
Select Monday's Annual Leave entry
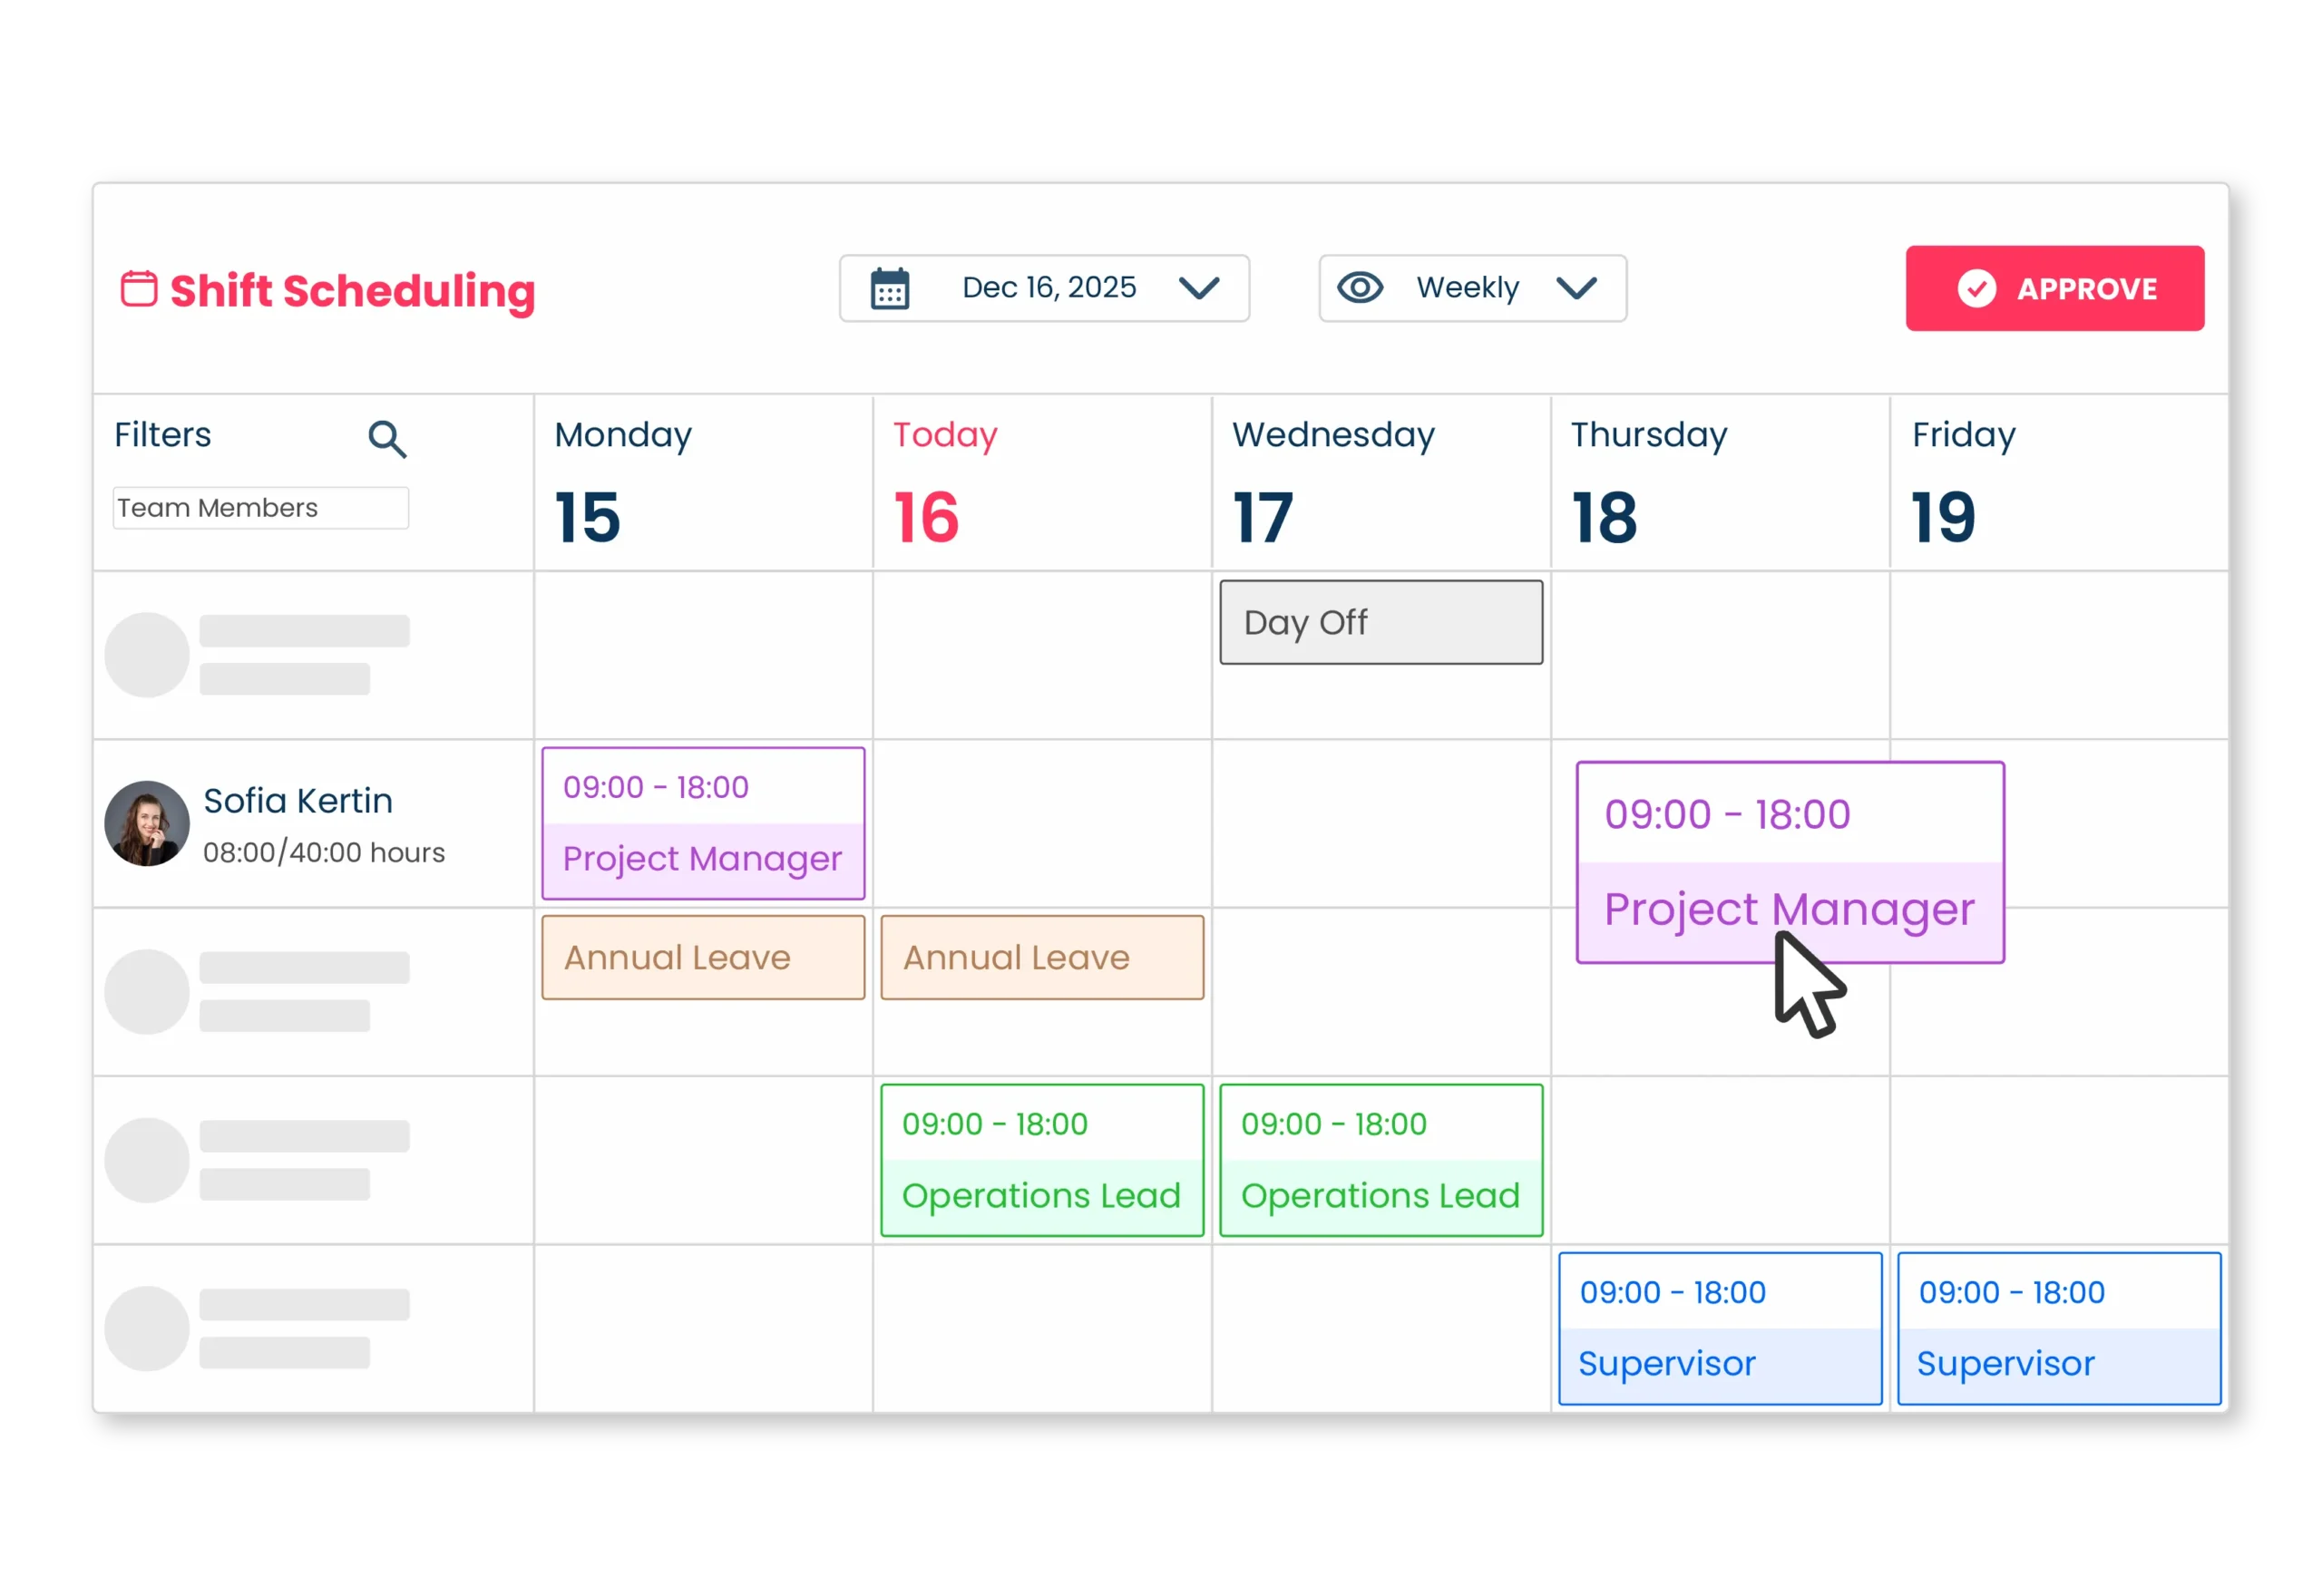coord(703,957)
